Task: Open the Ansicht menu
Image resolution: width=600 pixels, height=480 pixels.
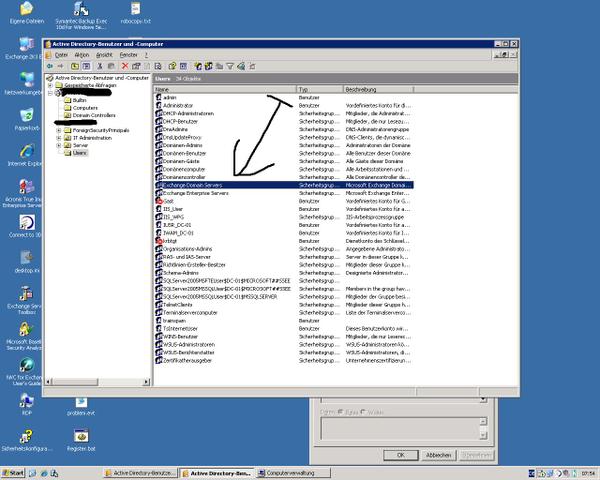Action: [104, 55]
